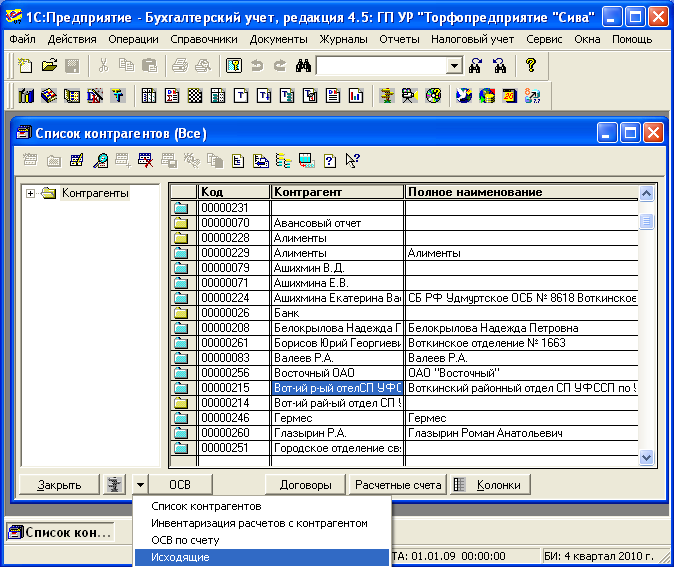Open the turnover balance sheet report icon

pyautogui.click(x=149, y=95)
